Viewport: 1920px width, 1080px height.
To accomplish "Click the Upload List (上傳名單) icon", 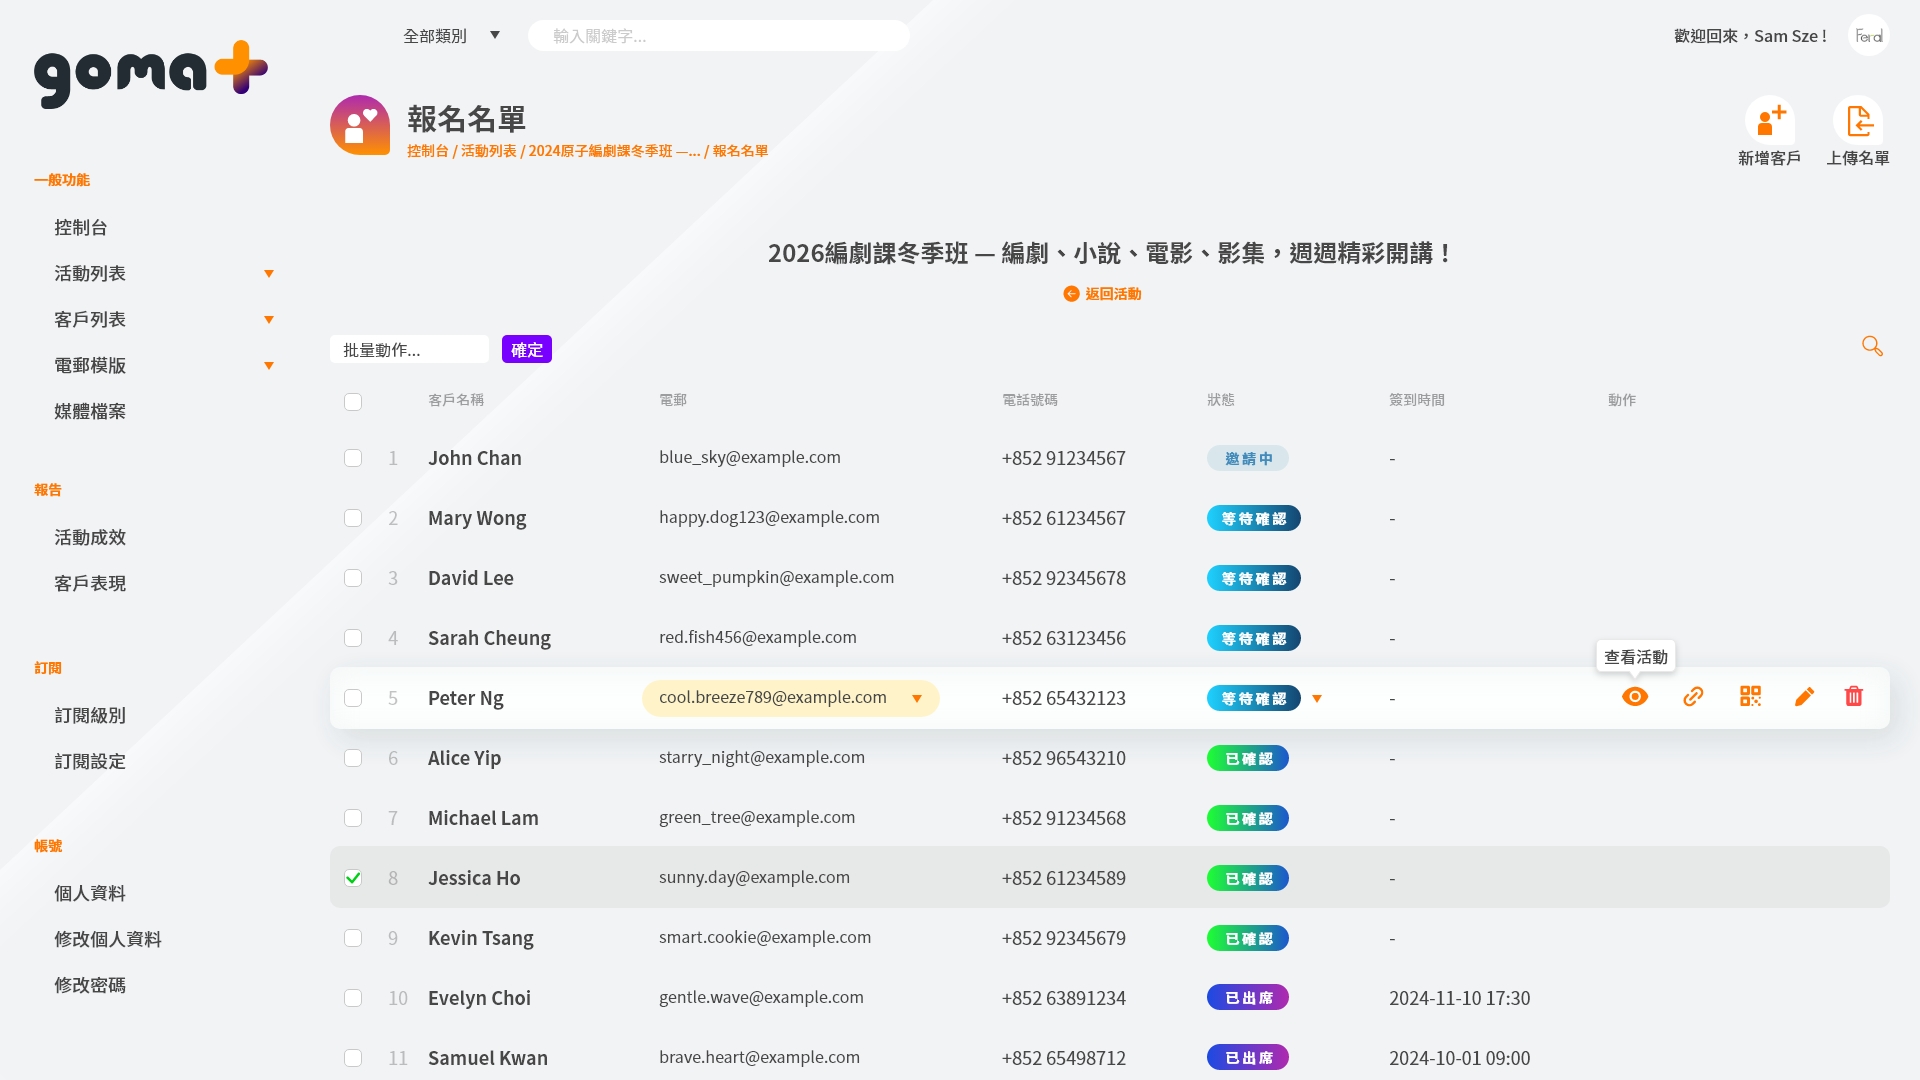I will pyautogui.click(x=1858, y=122).
